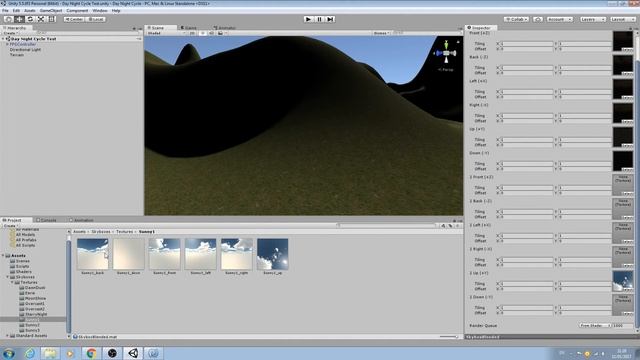Viewport: 640px width, 360px height.
Task: Select the Shaders folder
Action: click(x=21, y=271)
